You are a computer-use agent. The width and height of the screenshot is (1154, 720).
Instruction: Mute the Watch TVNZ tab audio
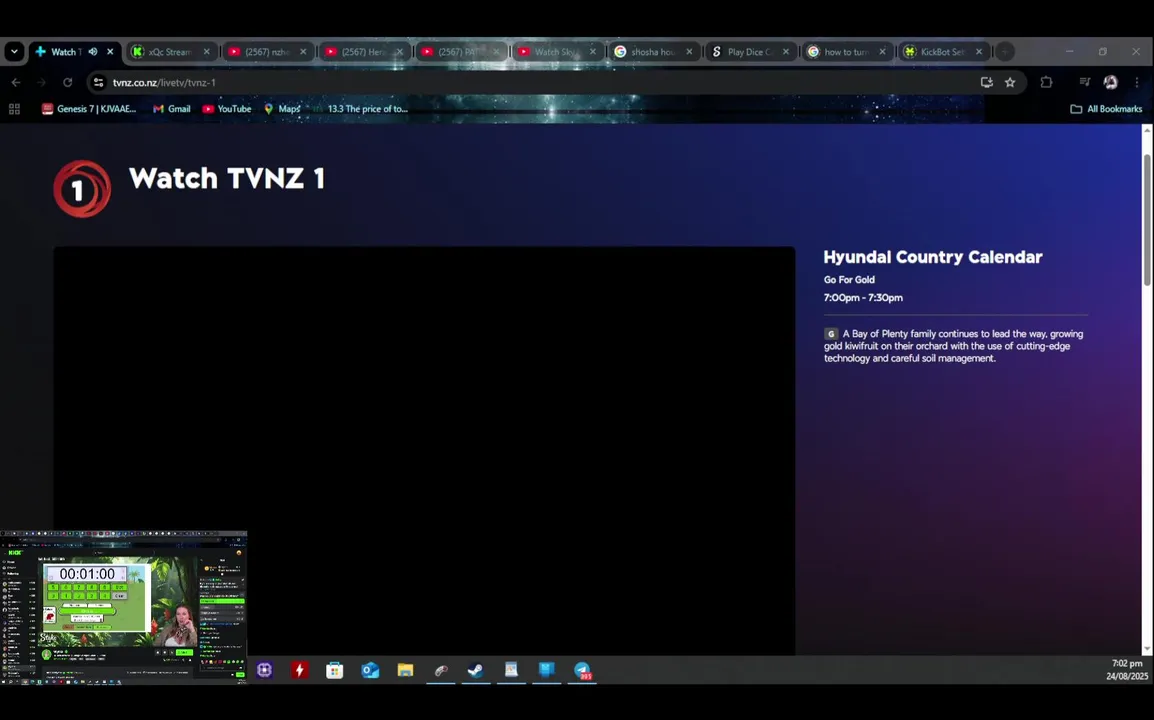pos(93,52)
